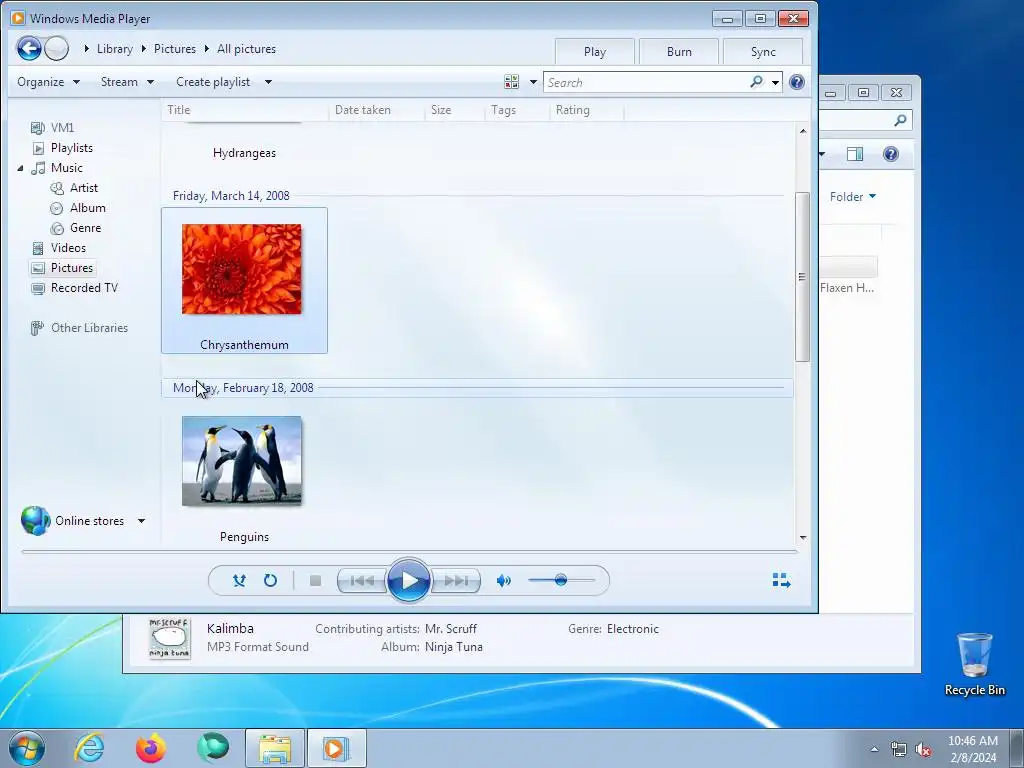The height and width of the screenshot is (768, 1024).
Task: Sort by the Title column
Action: [245, 110]
